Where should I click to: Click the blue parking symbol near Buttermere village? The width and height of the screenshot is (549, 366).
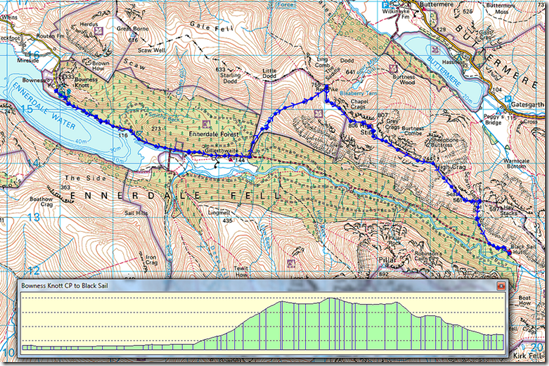386,4
